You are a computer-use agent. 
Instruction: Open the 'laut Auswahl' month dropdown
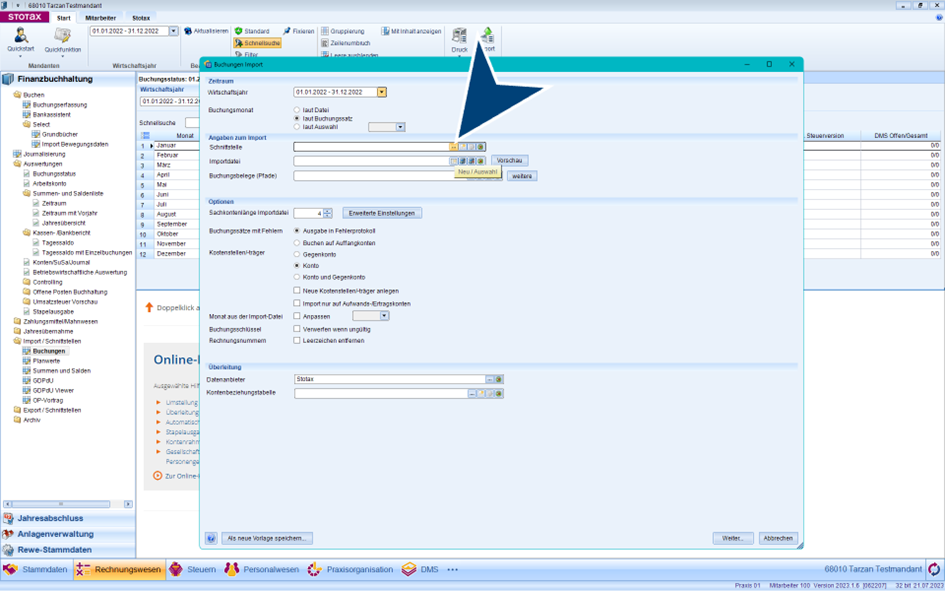(400, 127)
